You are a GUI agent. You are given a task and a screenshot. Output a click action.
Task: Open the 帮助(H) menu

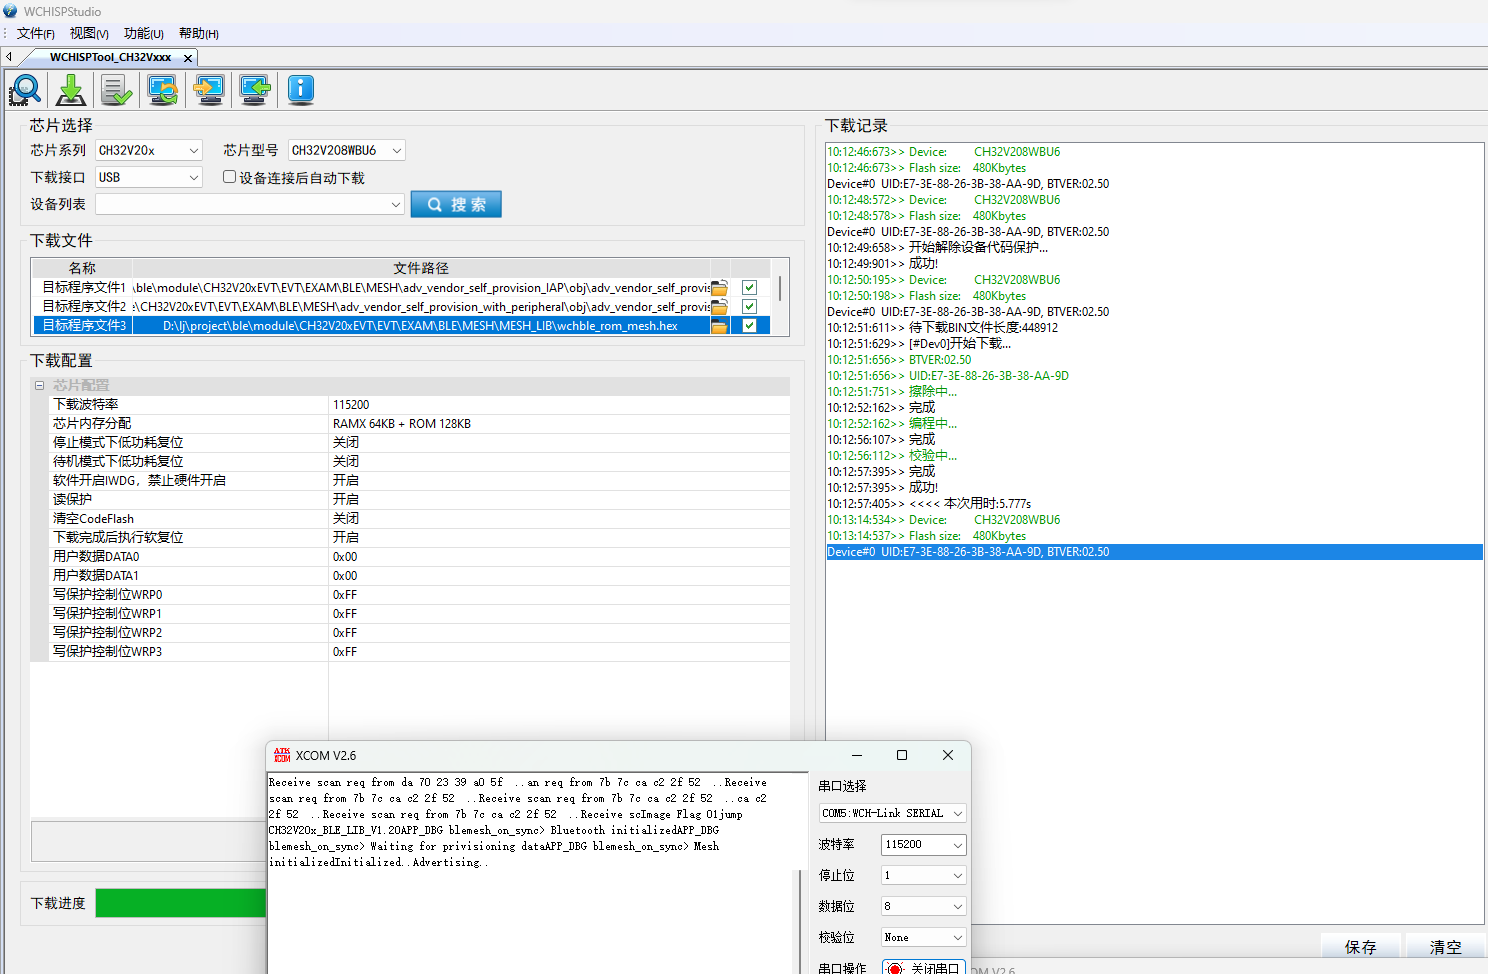pyautogui.click(x=199, y=34)
